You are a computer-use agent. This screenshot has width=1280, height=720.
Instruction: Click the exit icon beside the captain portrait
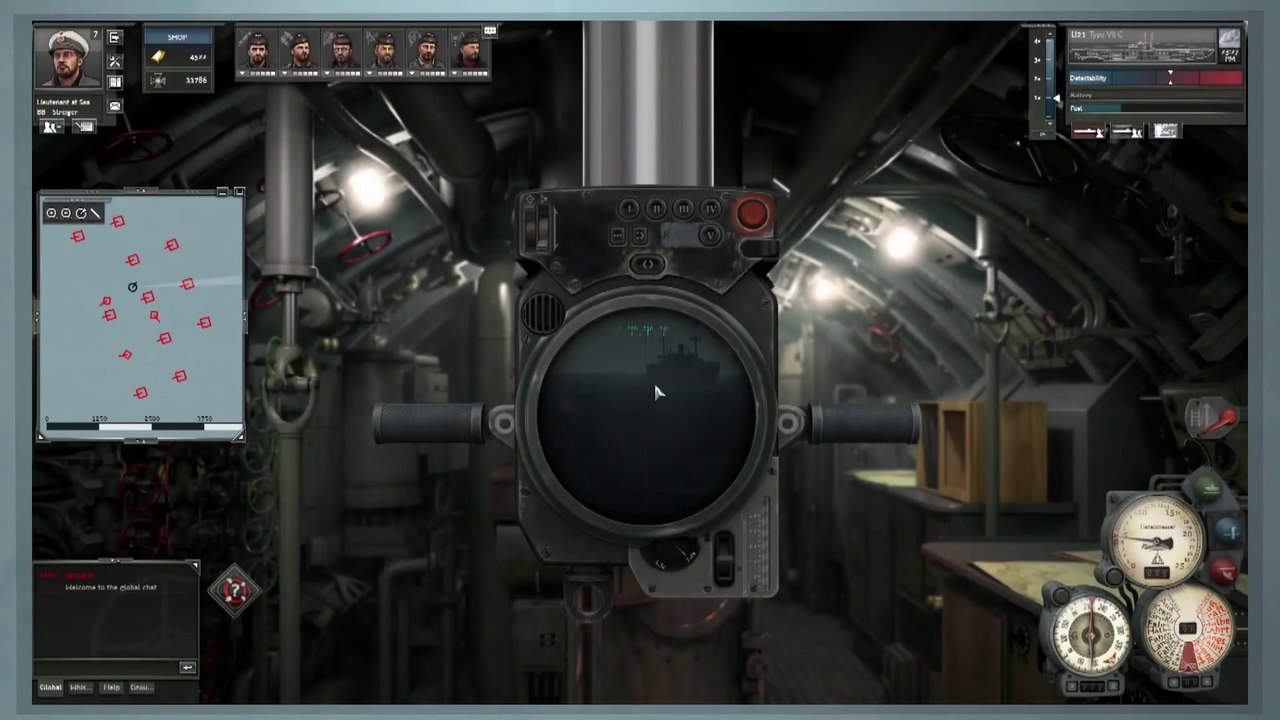115,38
